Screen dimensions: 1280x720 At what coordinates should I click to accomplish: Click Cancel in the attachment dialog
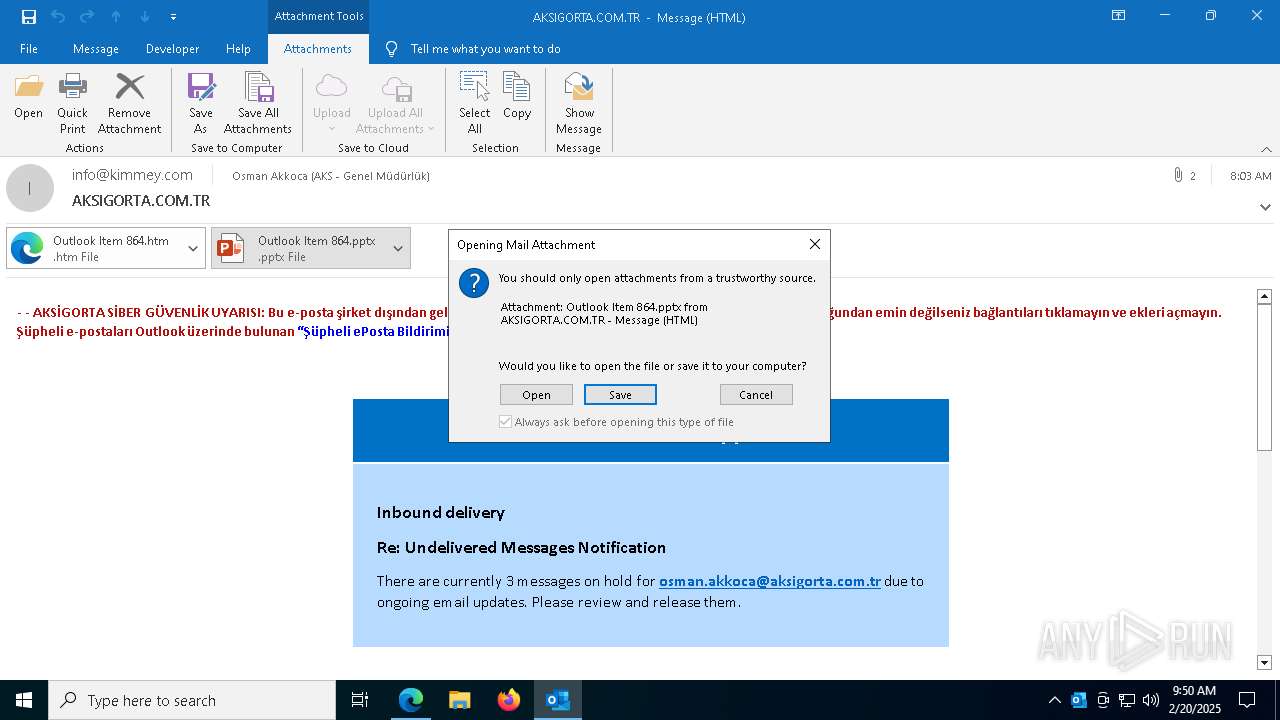point(756,395)
